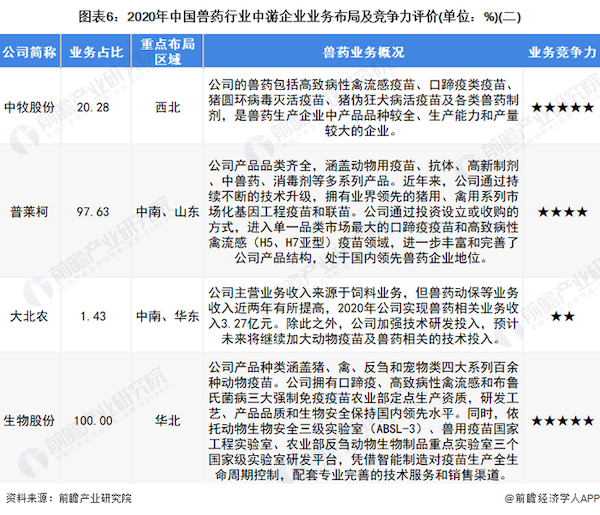600x515 pixels.
Task: Click the source note 资料来源：前瞻产业研究院
Action: (68, 498)
